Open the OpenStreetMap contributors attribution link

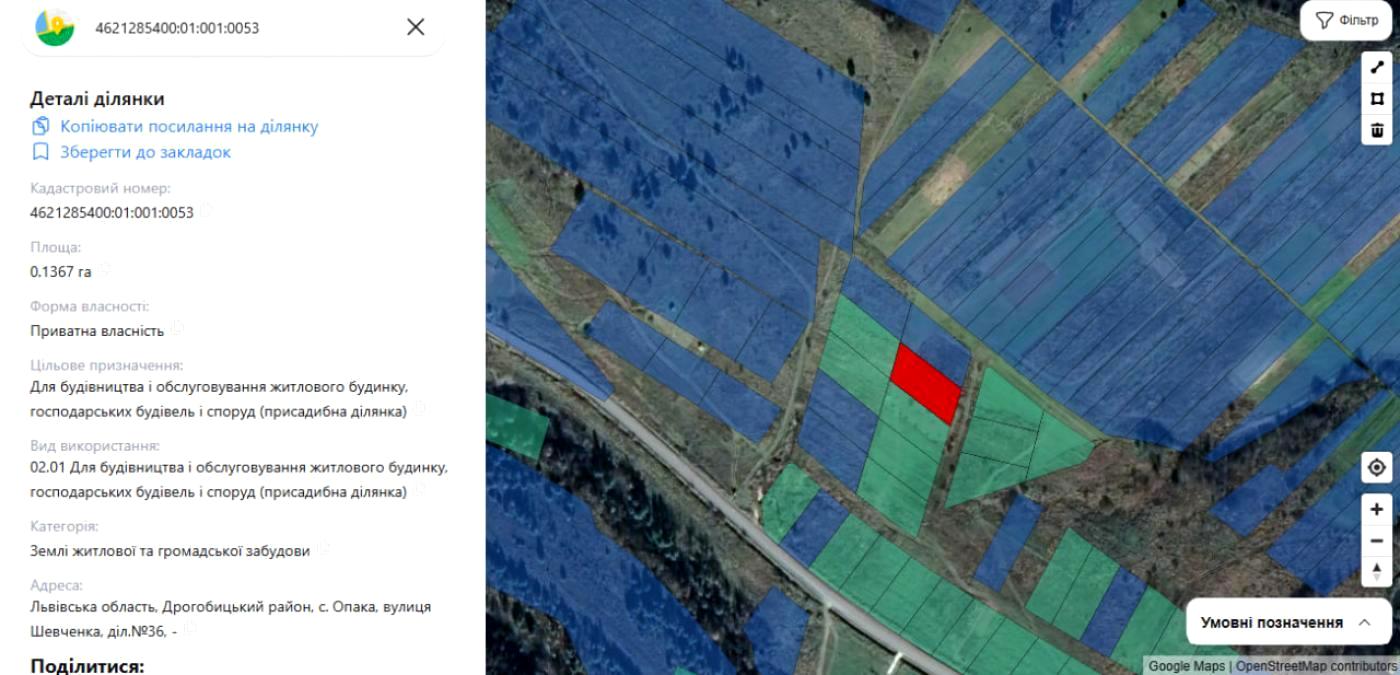1315,666
